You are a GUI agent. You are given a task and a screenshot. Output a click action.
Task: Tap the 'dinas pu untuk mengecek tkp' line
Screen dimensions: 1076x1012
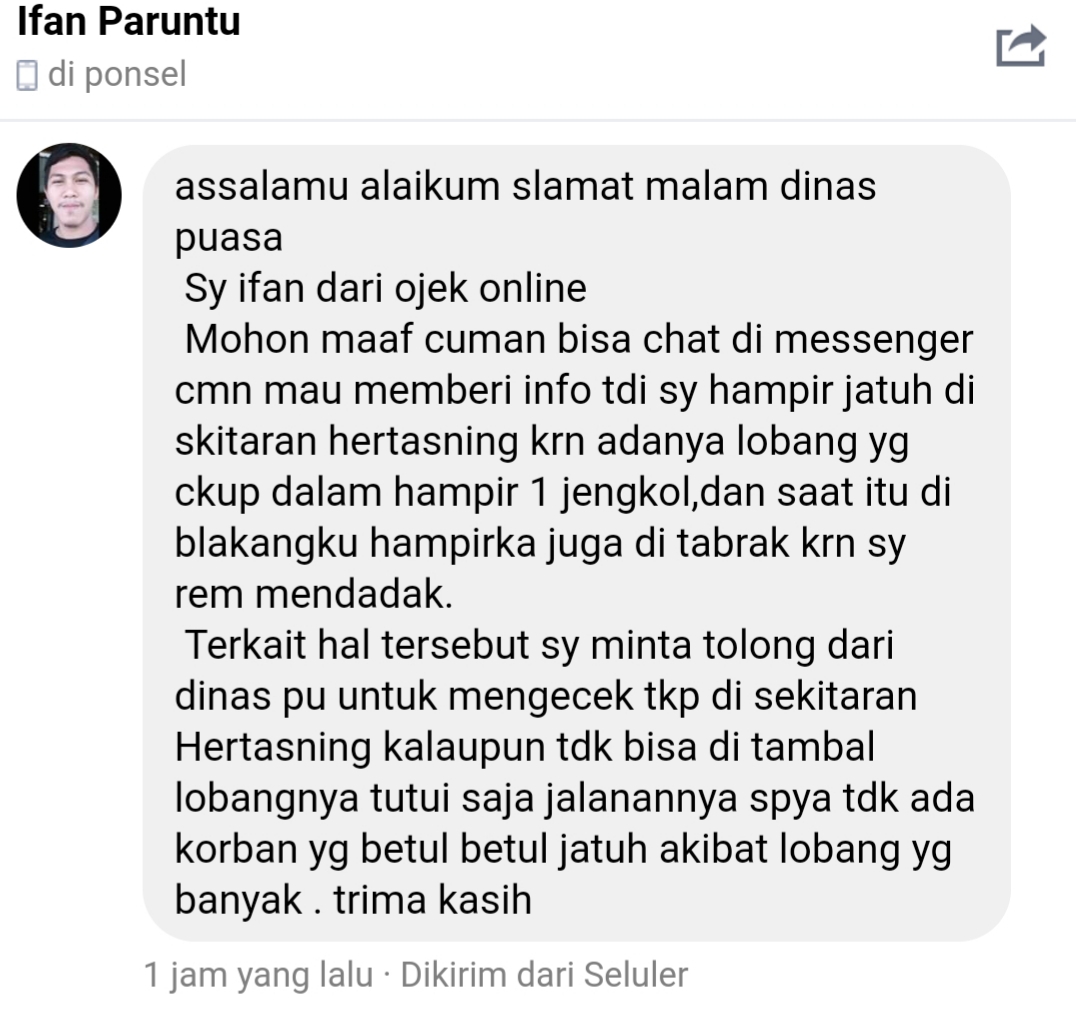[x=546, y=696]
